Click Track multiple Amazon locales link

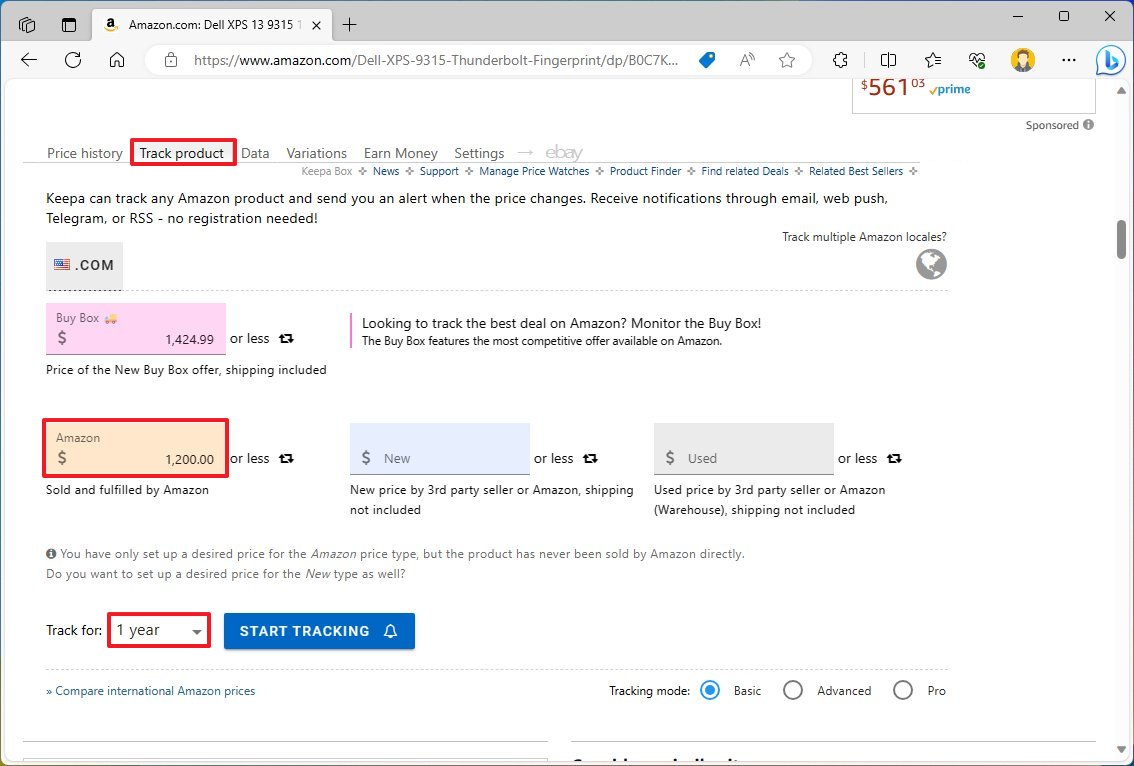pyautogui.click(x=864, y=237)
